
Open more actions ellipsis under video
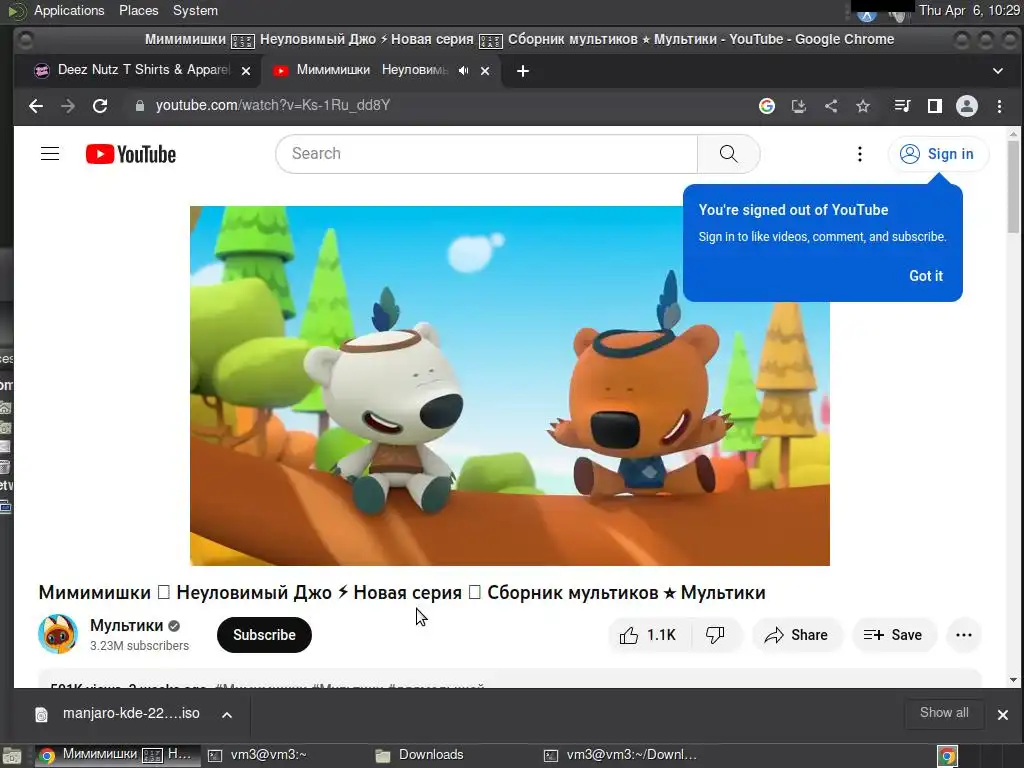tap(963, 635)
